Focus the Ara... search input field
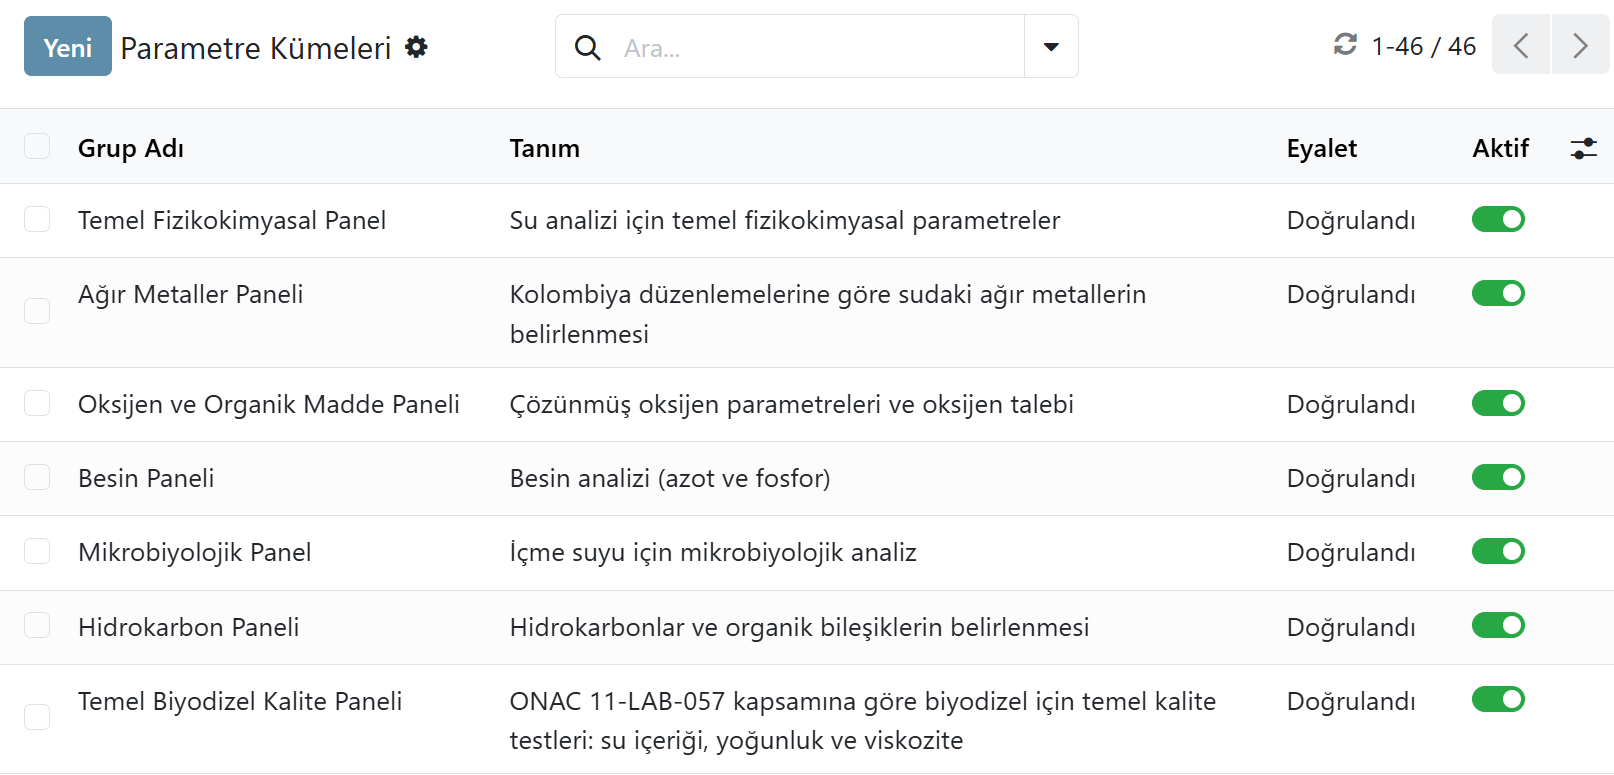Screen dimensions: 1614x775 (815, 48)
